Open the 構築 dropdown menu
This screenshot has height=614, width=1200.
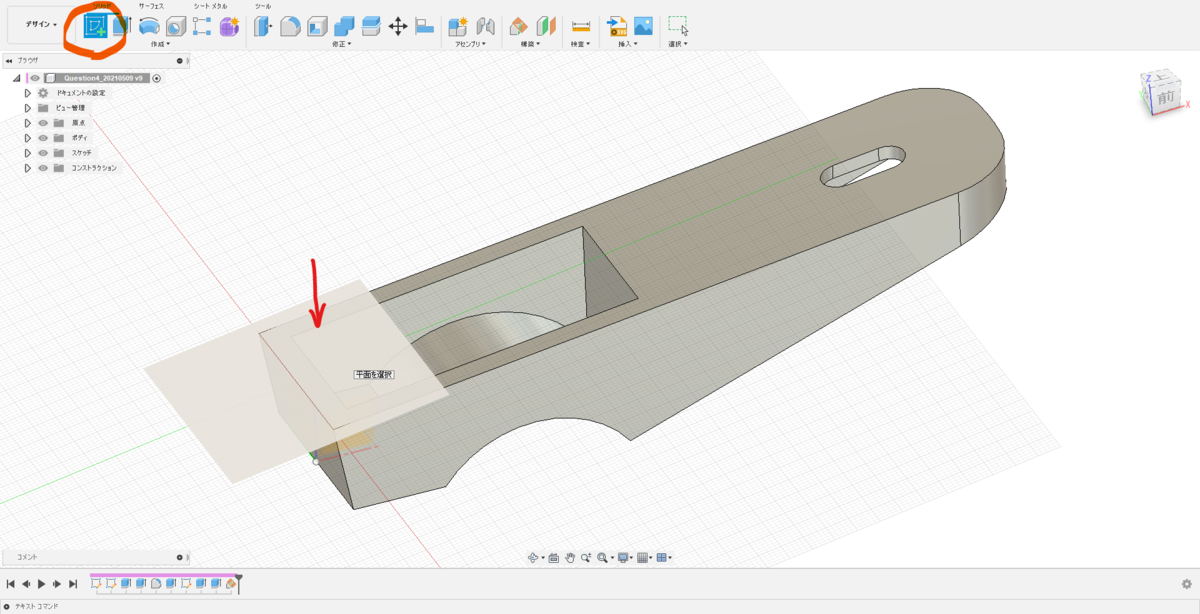532,44
